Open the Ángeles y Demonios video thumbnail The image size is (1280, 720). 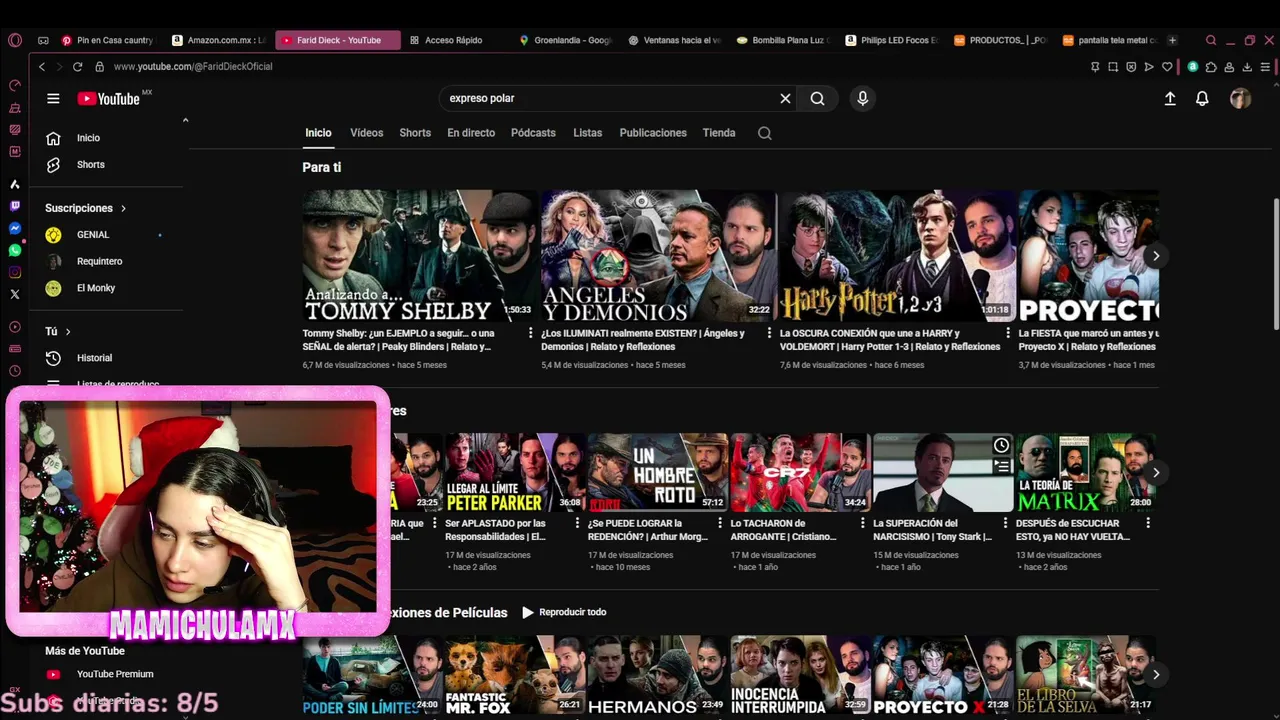658,256
